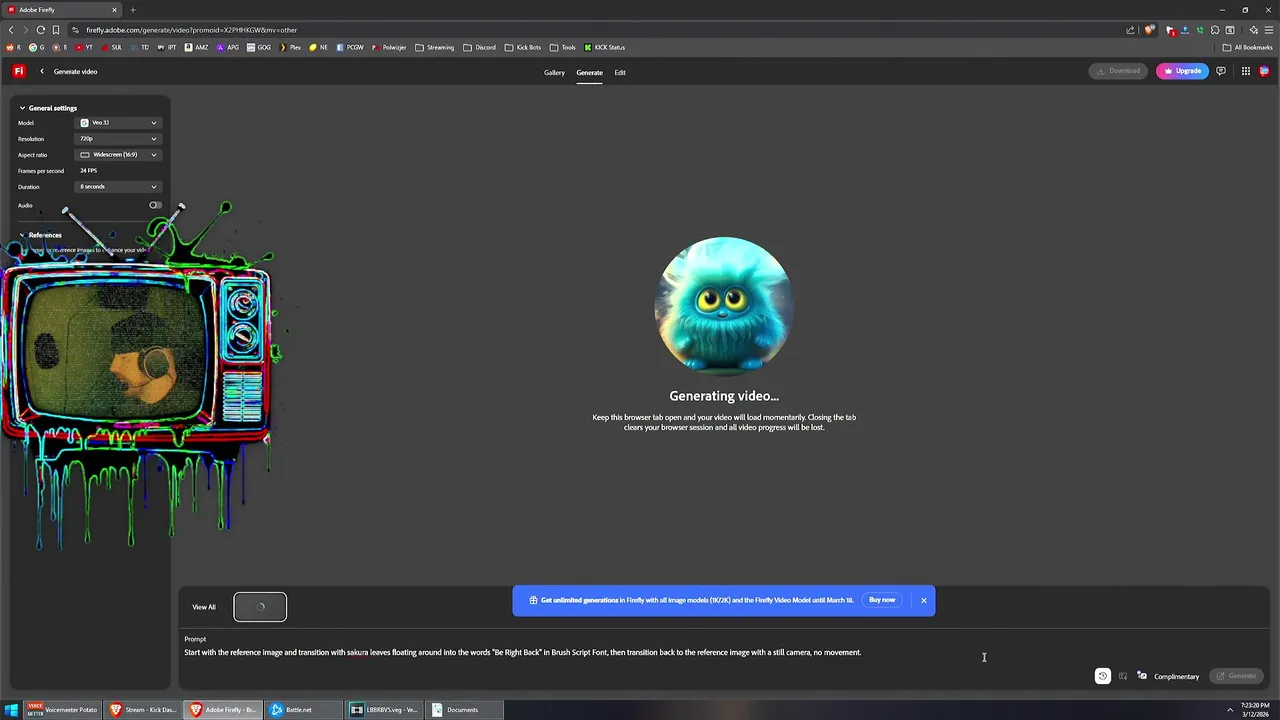Bookmark this page with the bookmark icon

(x=56, y=30)
